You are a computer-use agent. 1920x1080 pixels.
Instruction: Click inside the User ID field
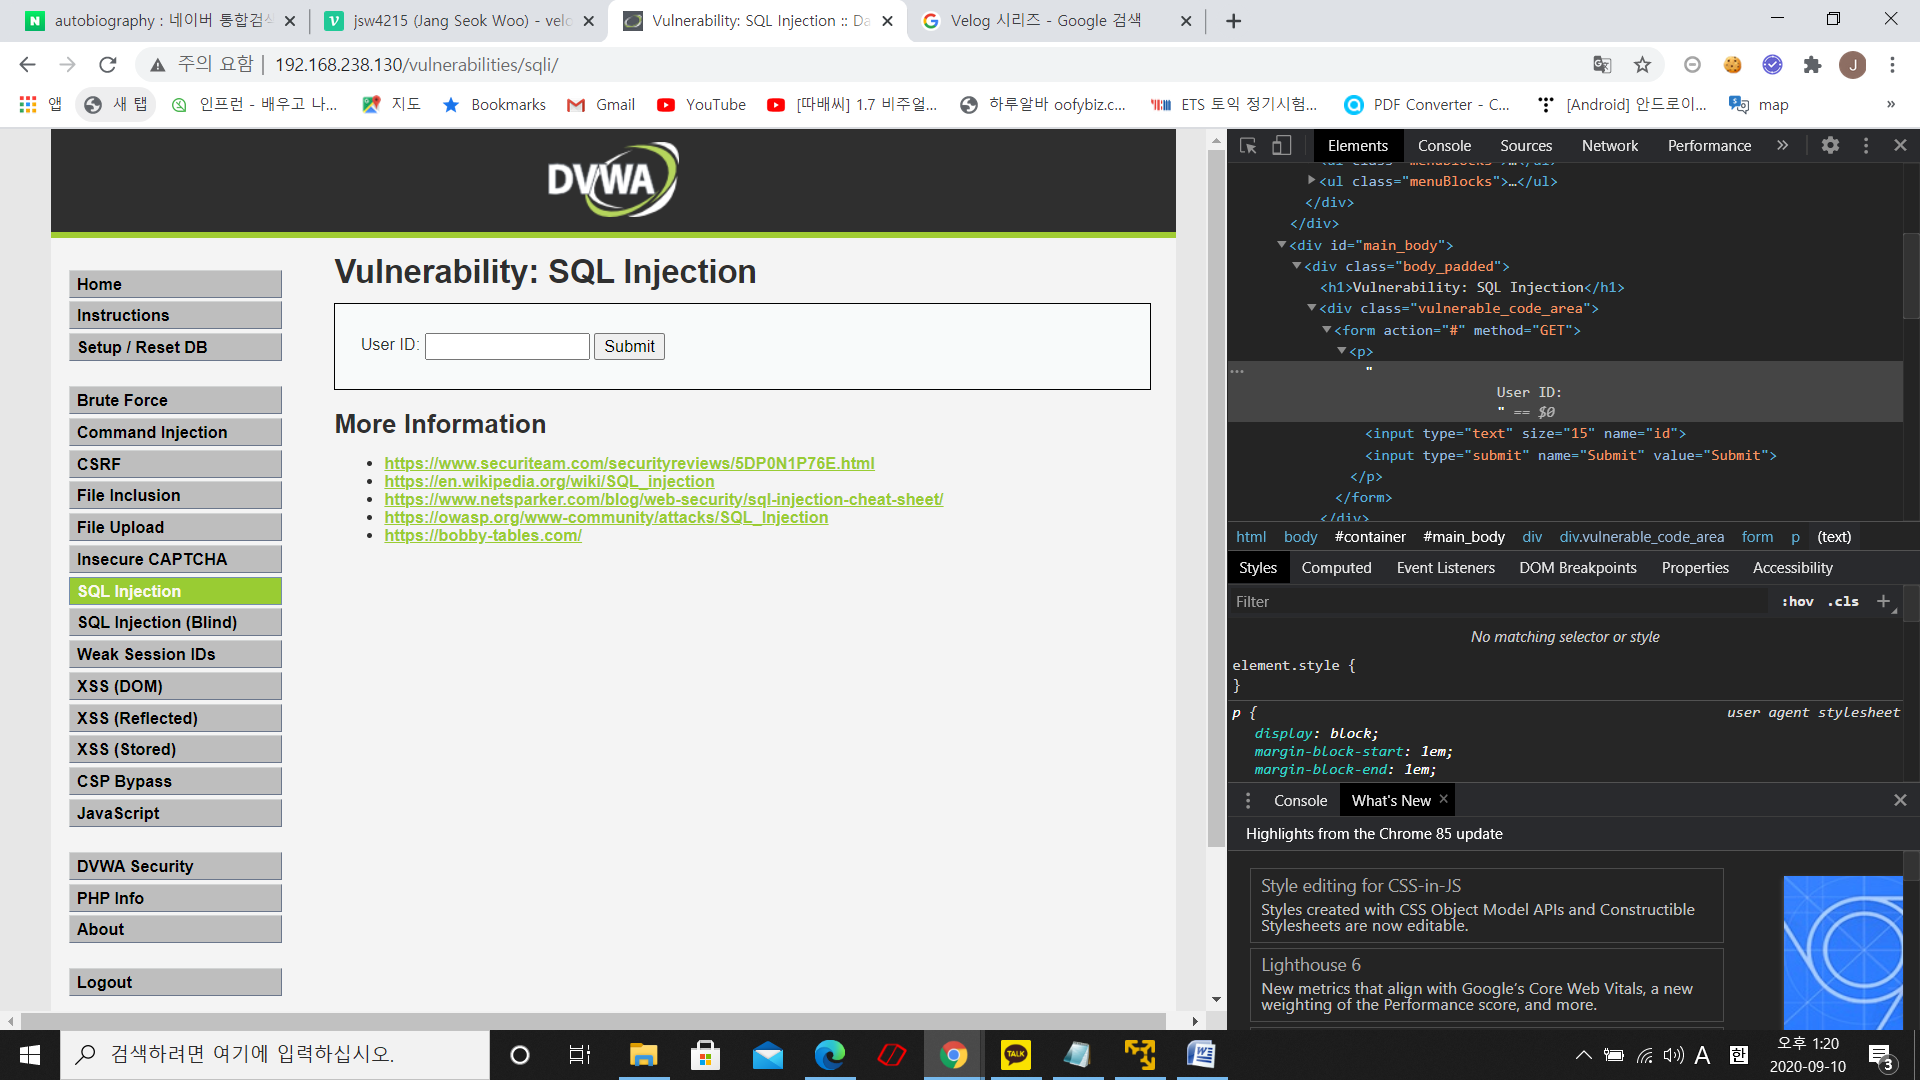pyautogui.click(x=506, y=346)
